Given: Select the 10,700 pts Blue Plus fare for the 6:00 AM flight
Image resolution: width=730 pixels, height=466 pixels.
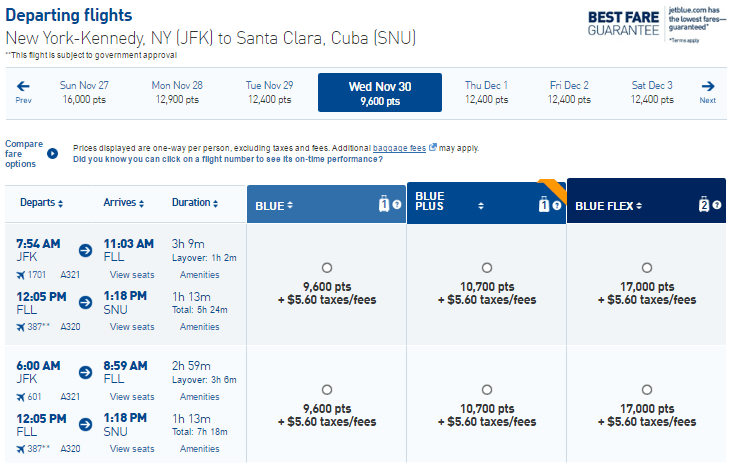Looking at the screenshot, I should pyautogui.click(x=487, y=390).
